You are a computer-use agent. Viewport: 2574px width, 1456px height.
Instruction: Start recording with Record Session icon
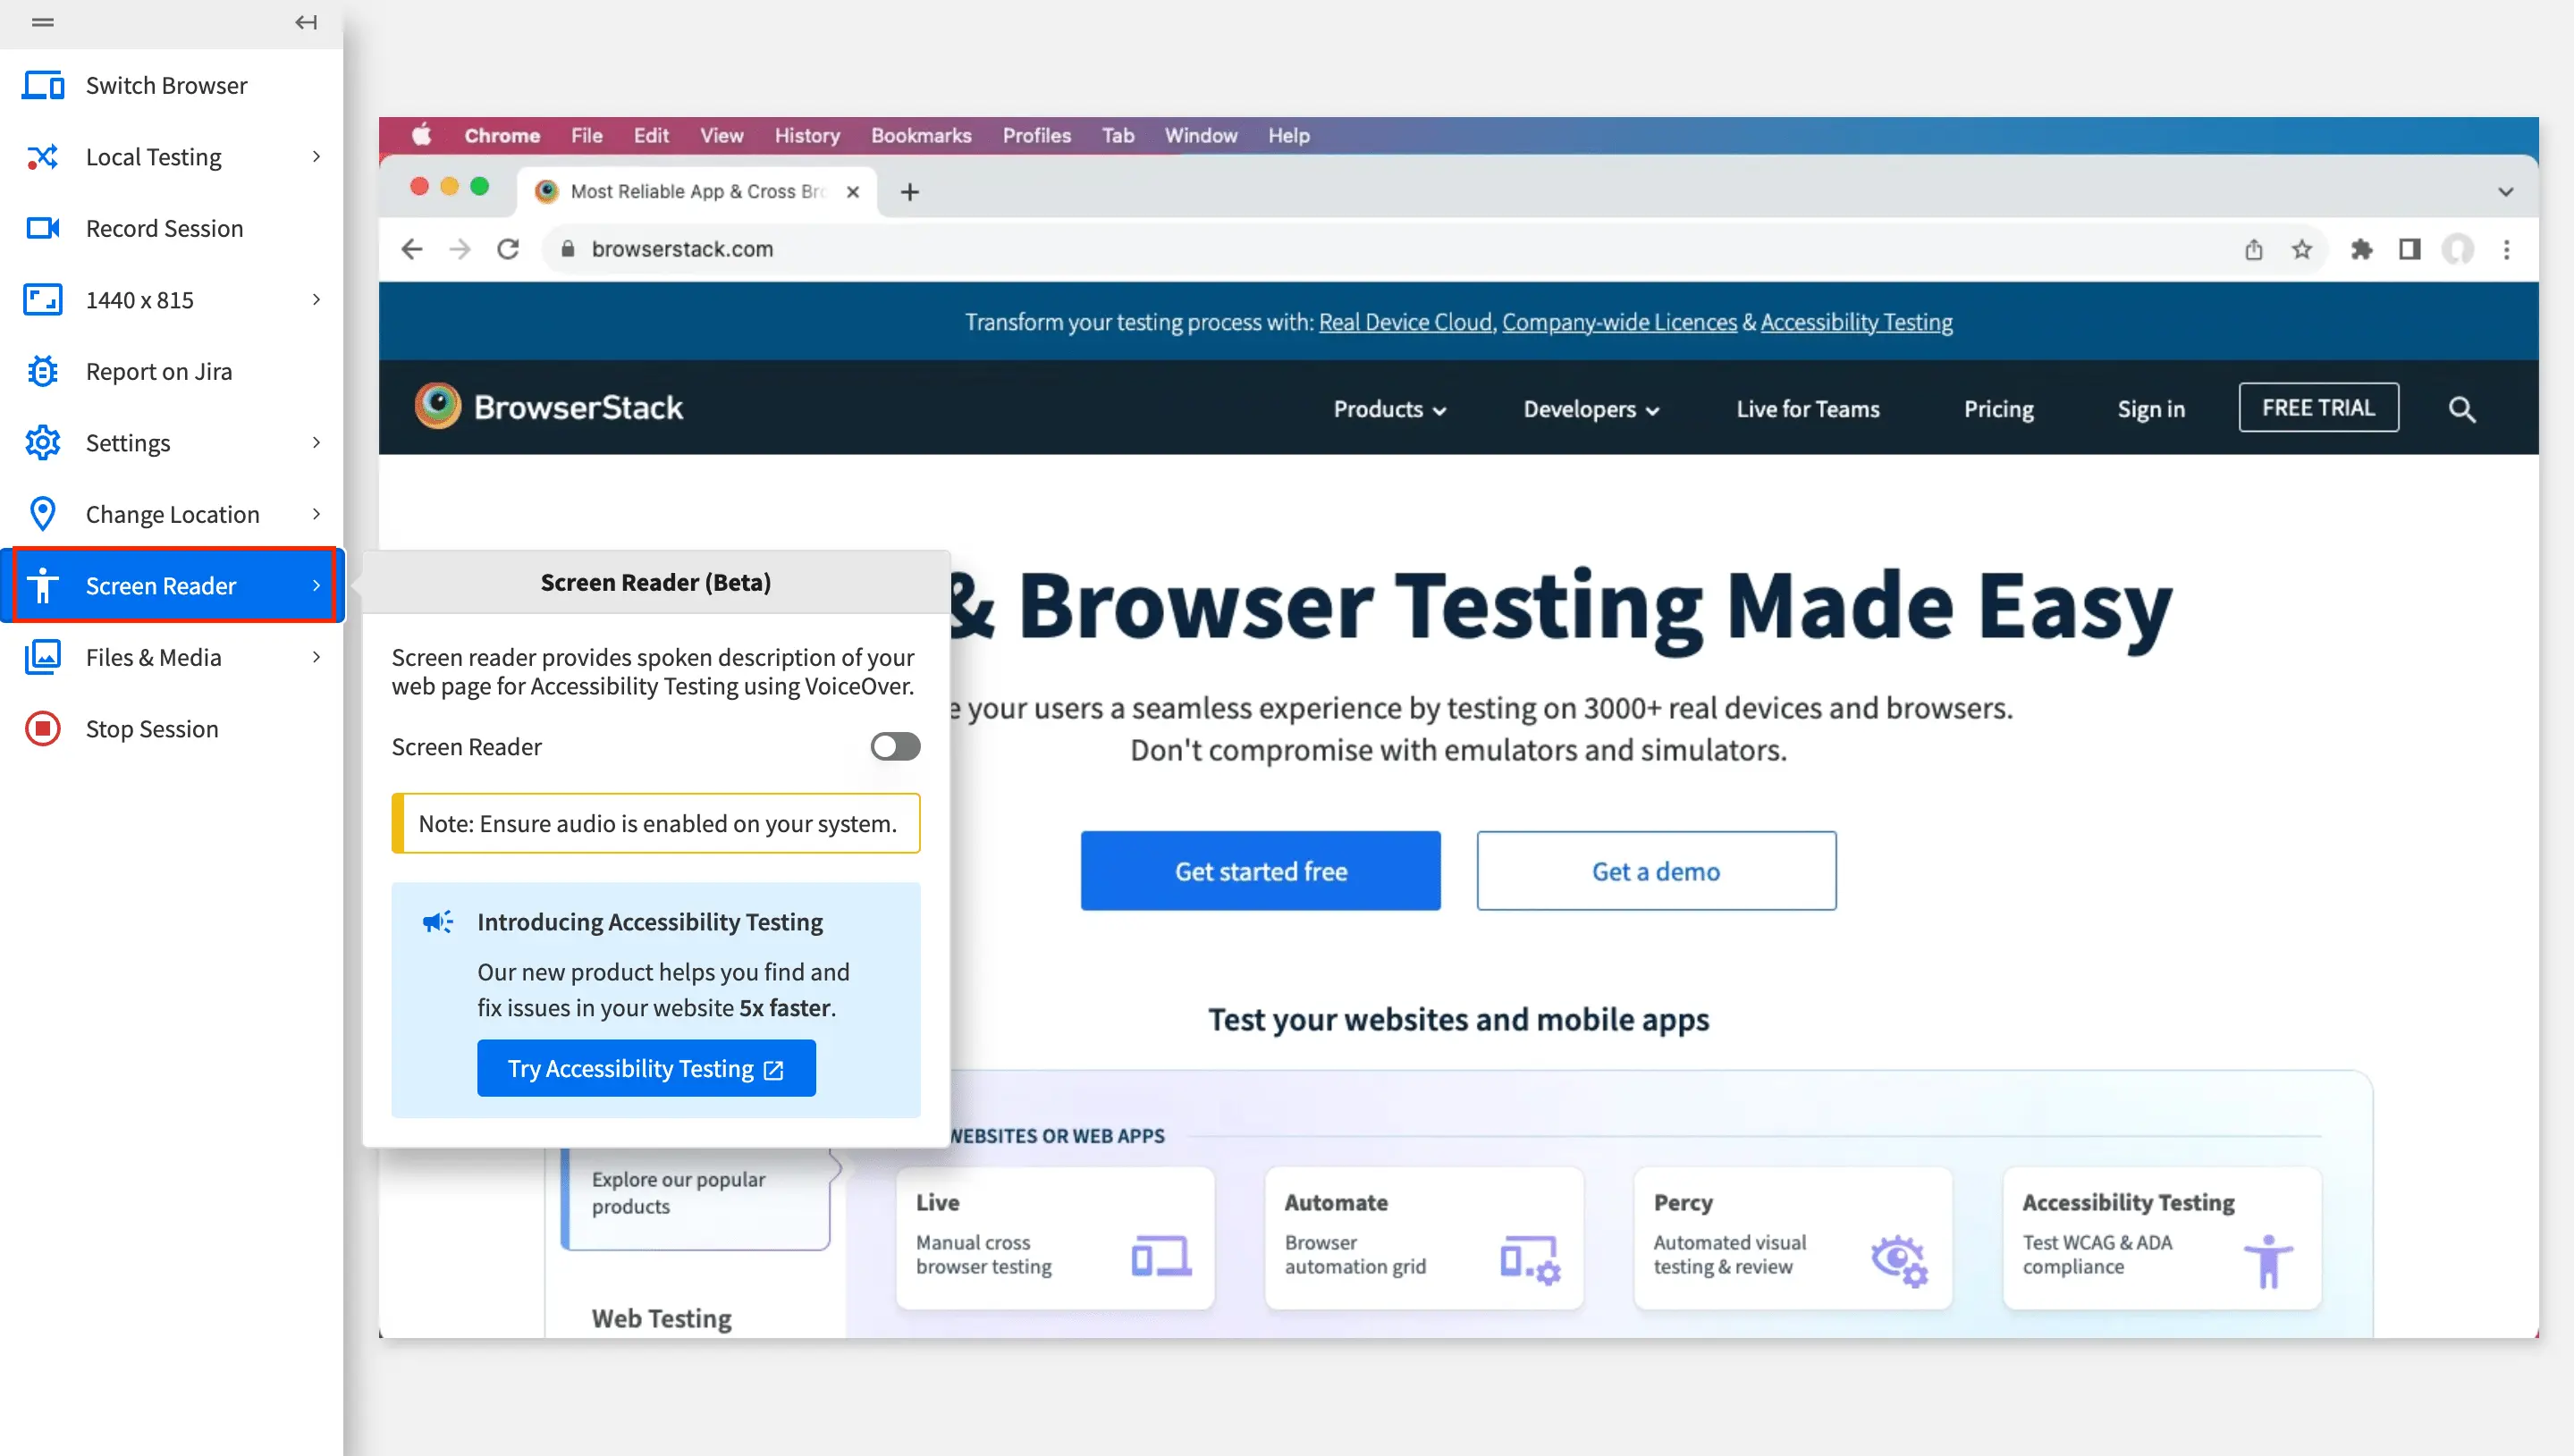click(42, 228)
